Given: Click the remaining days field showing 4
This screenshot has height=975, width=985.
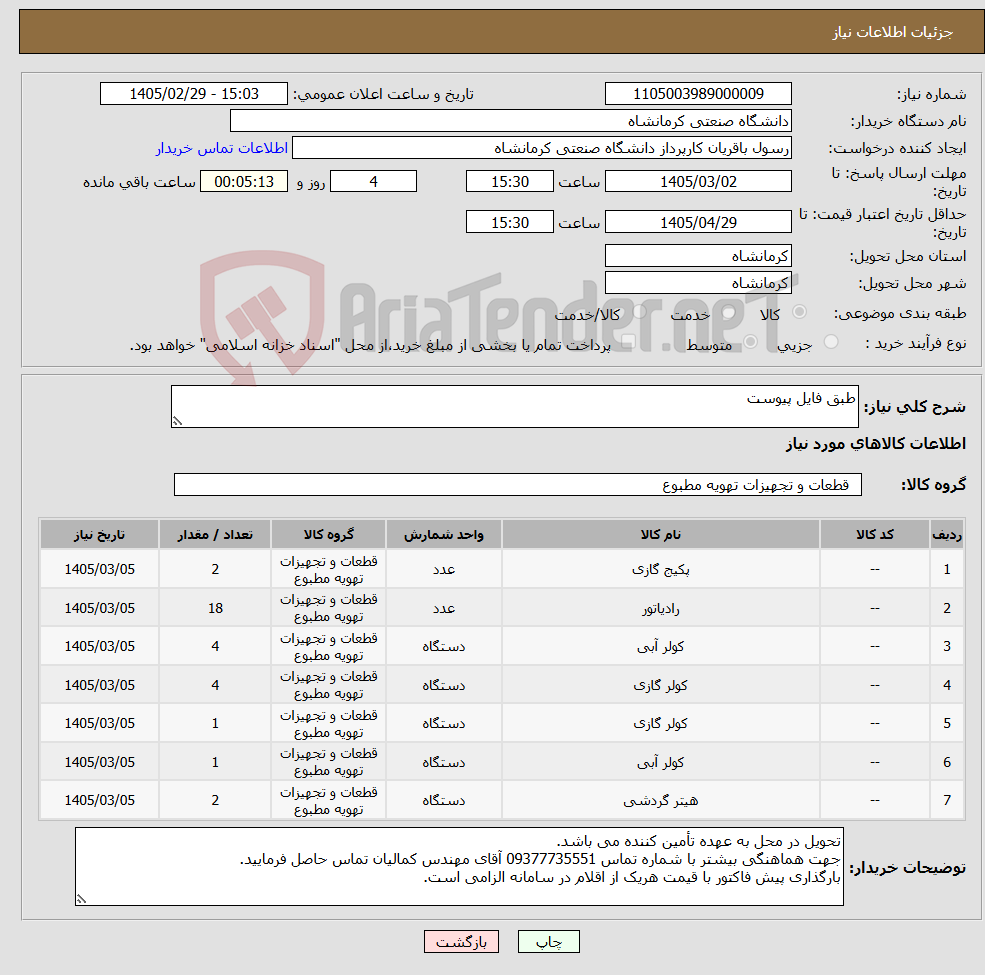Looking at the screenshot, I should pos(373,182).
